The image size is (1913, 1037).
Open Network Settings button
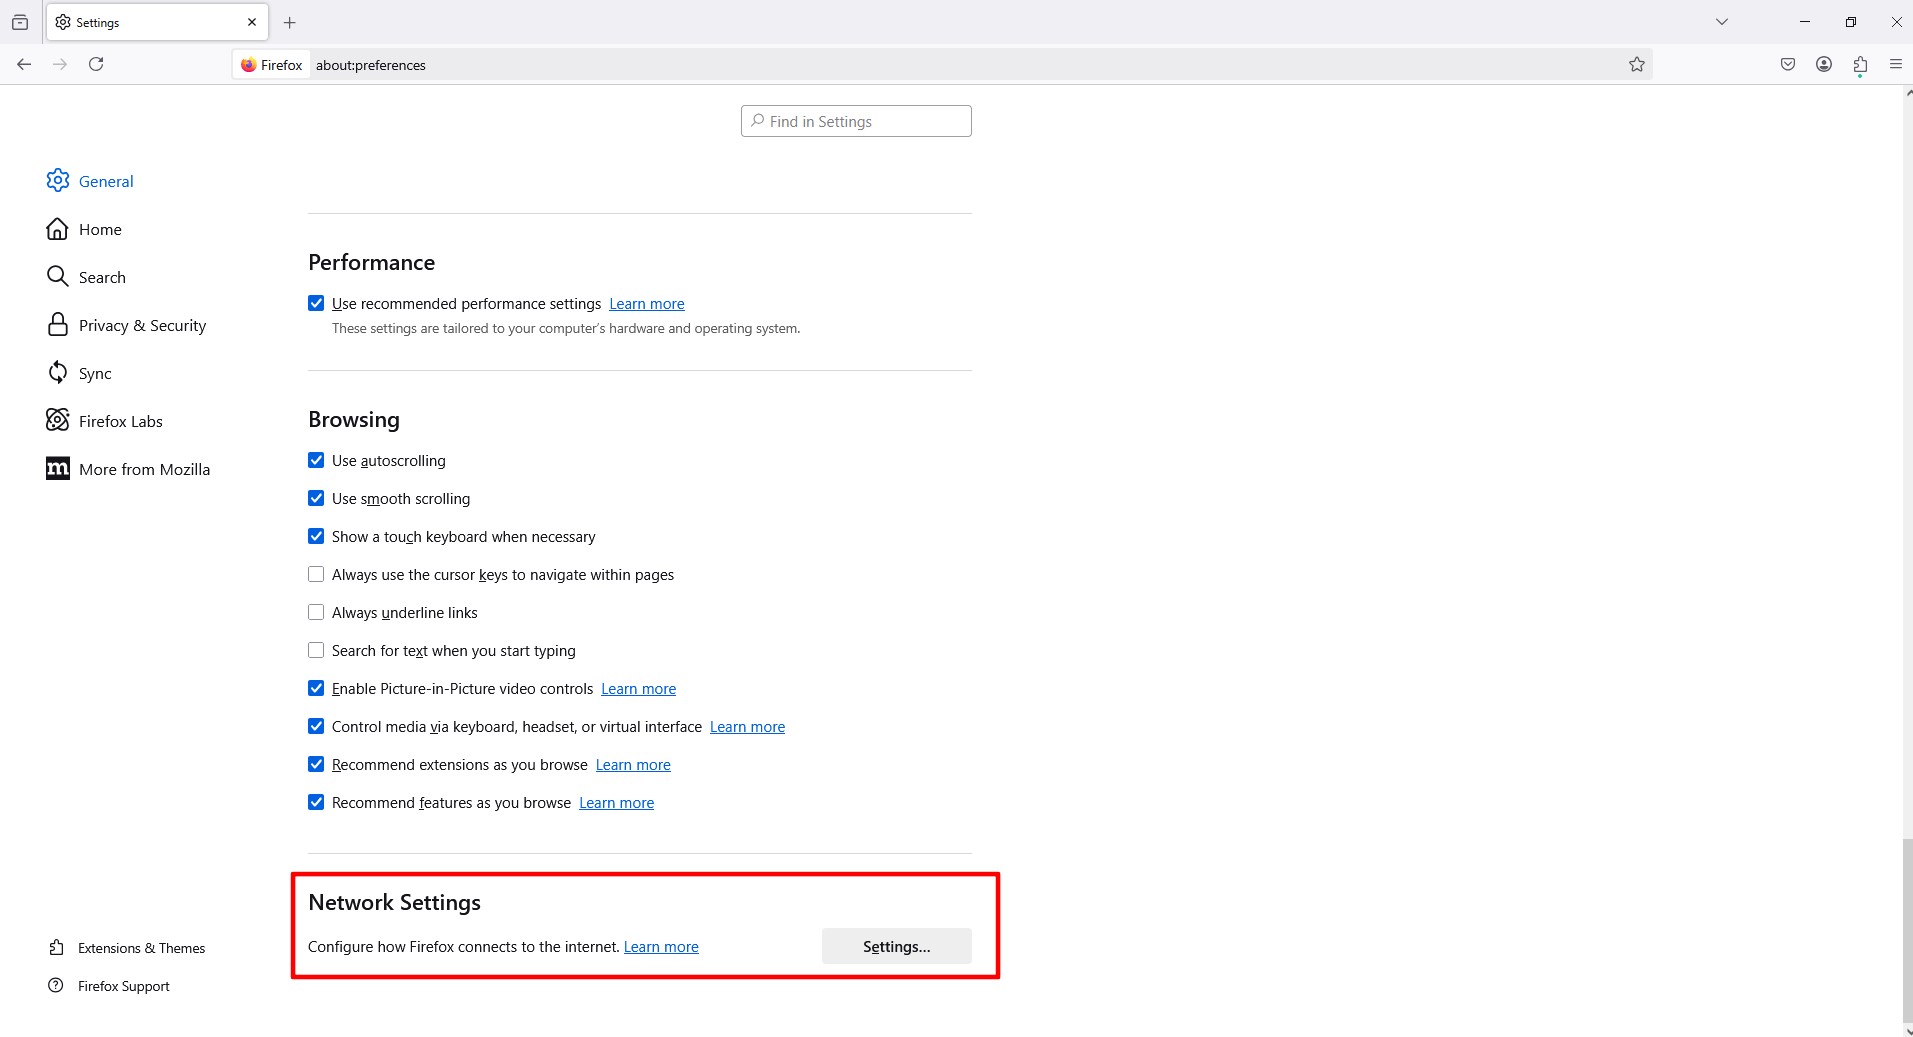pyautogui.click(x=896, y=946)
